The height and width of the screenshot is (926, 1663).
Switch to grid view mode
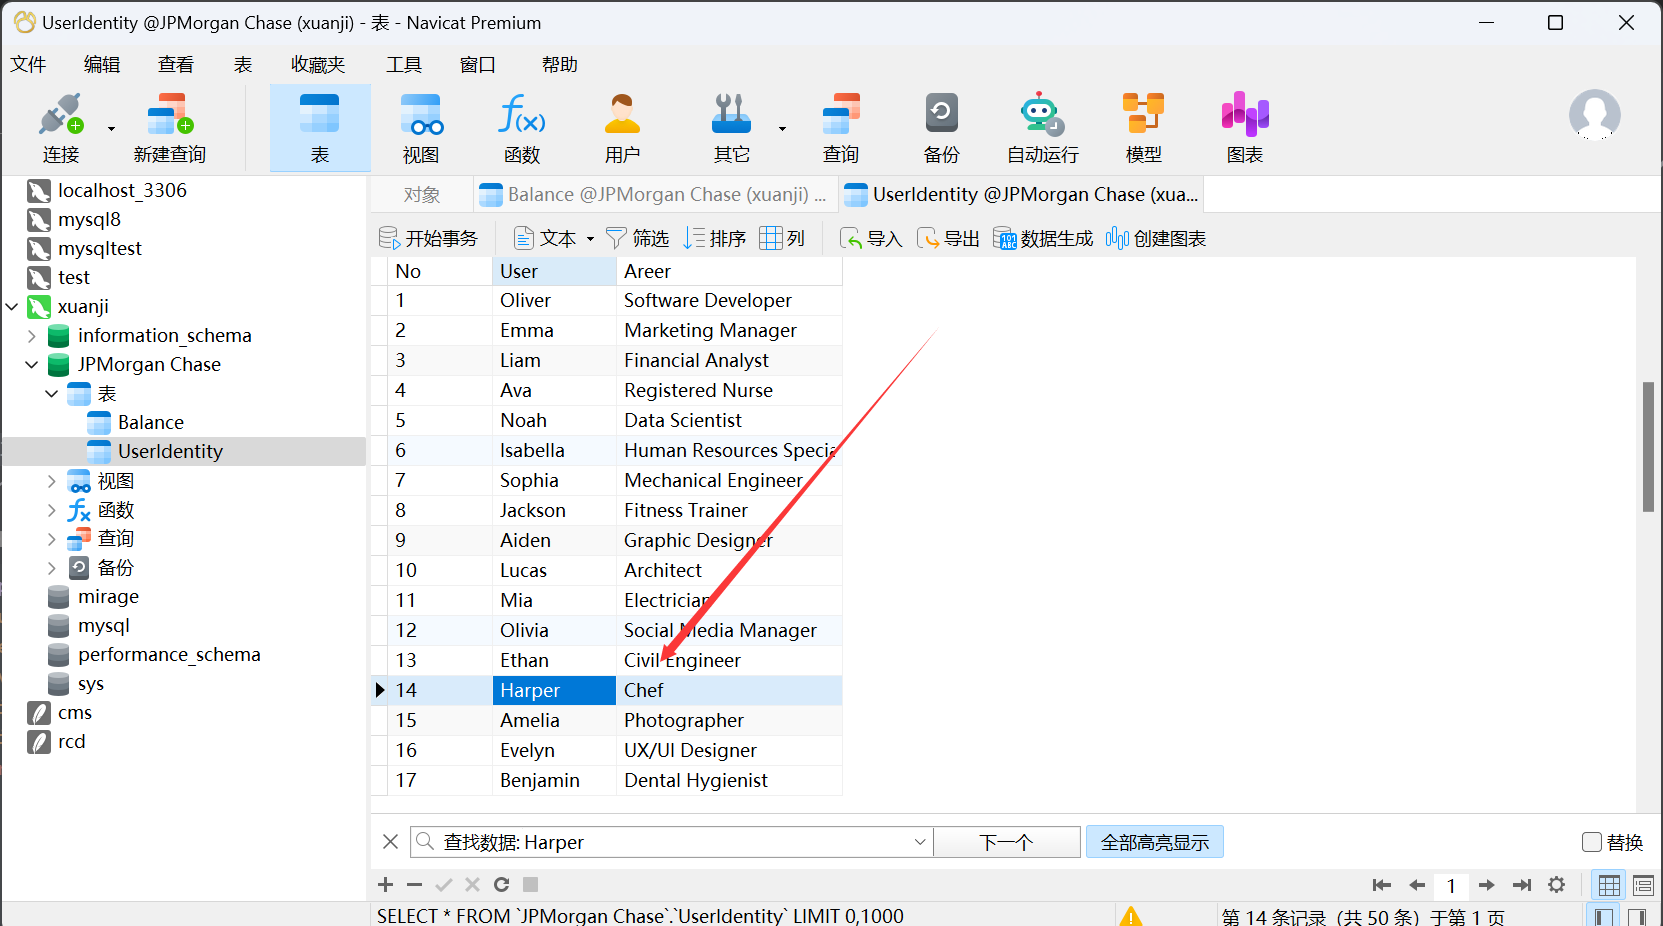coord(1609,885)
